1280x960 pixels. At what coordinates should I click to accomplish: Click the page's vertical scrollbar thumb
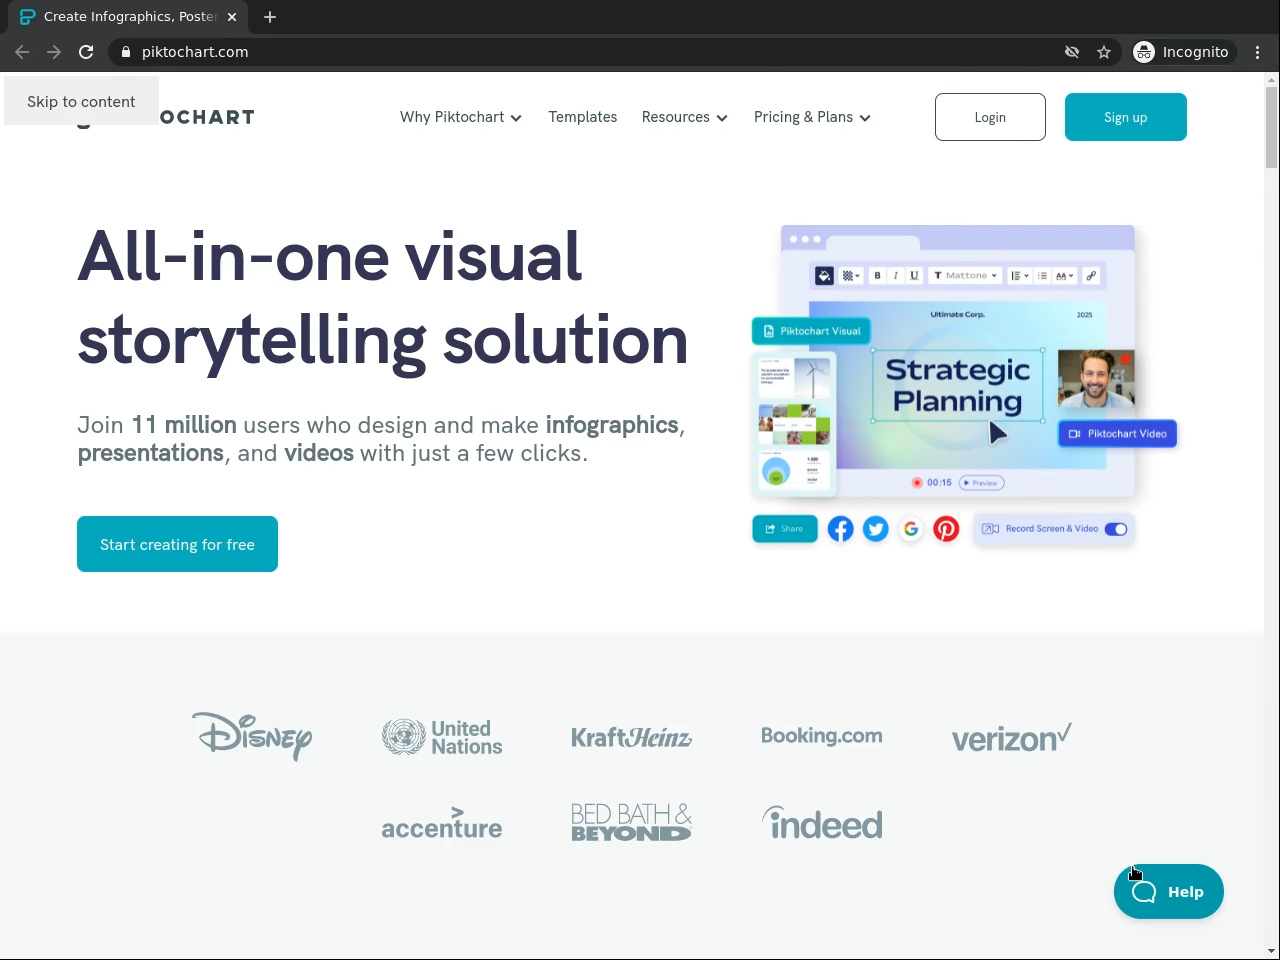1272,127
